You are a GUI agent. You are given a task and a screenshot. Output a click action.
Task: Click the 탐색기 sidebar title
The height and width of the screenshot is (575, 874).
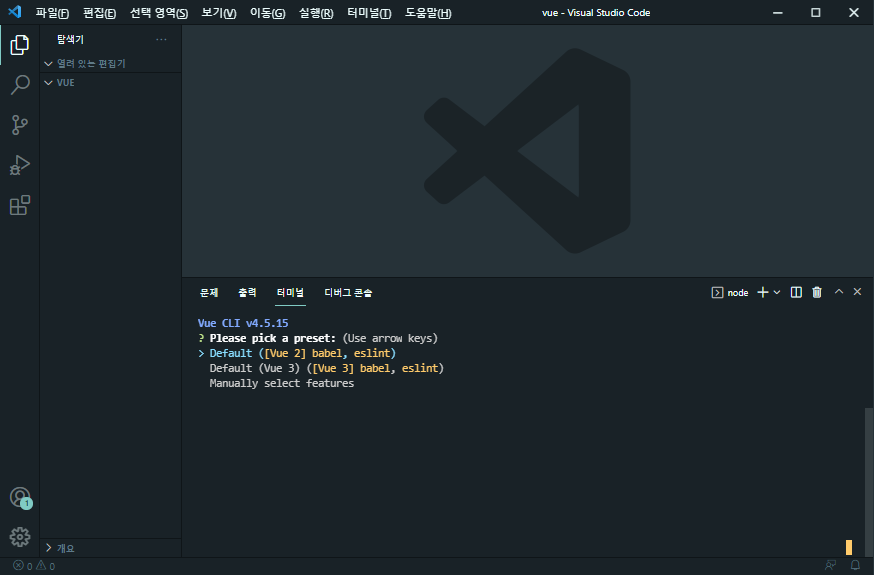coord(70,40)
